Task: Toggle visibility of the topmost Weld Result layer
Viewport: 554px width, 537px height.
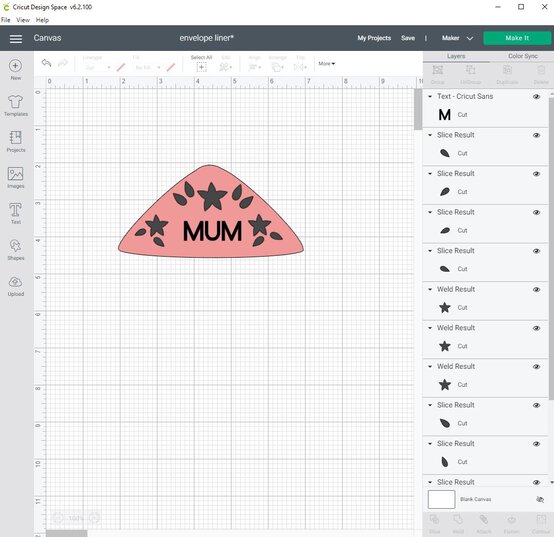Action: coord(536,290)
